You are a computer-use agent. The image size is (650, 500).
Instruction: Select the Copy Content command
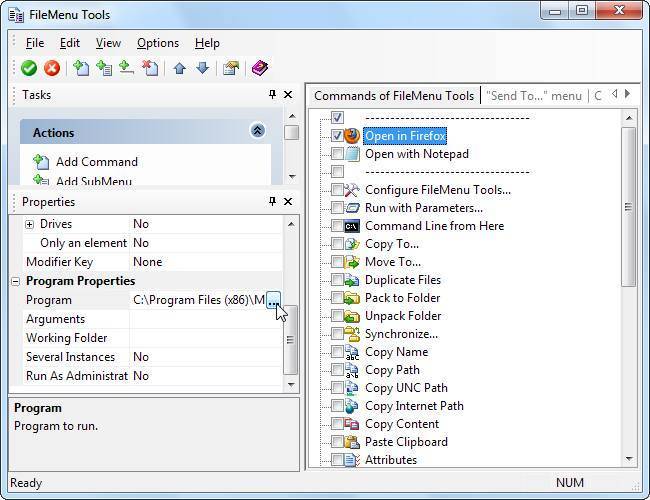(x=402, y=424)
